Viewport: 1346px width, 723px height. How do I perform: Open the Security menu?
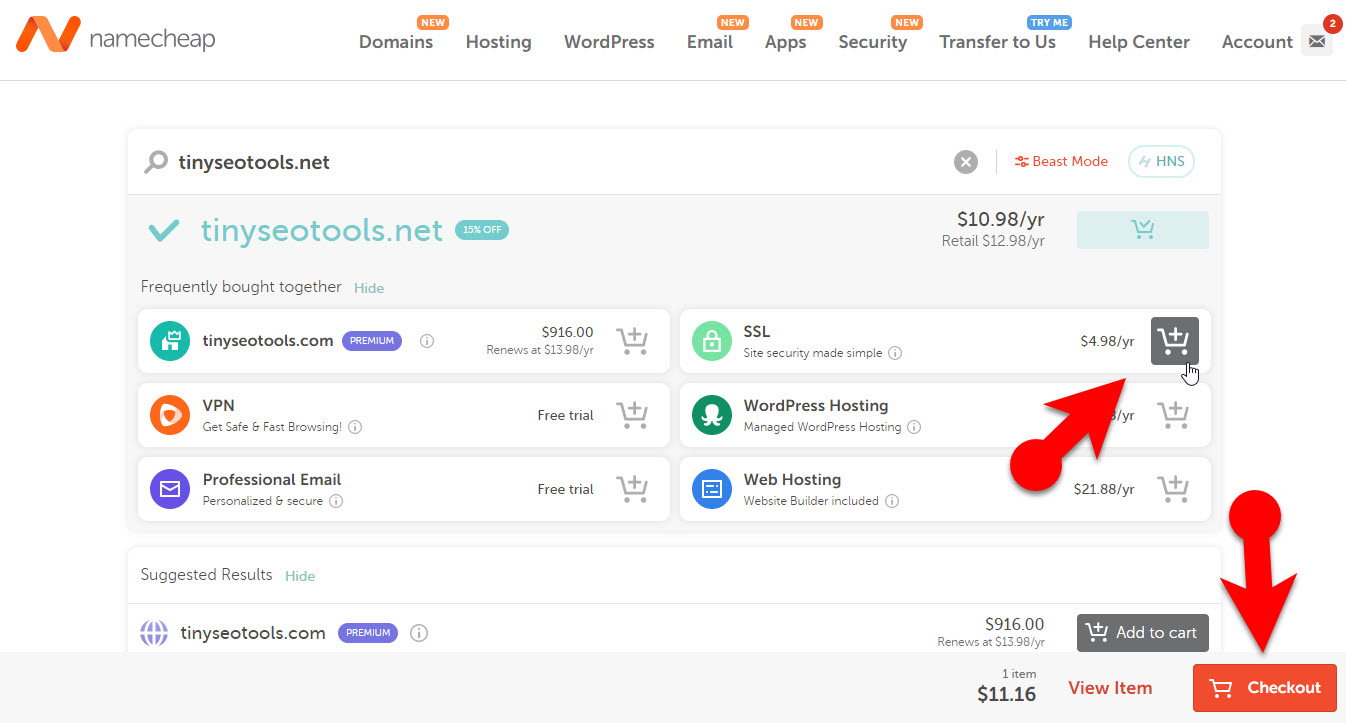tap(873, 42)
